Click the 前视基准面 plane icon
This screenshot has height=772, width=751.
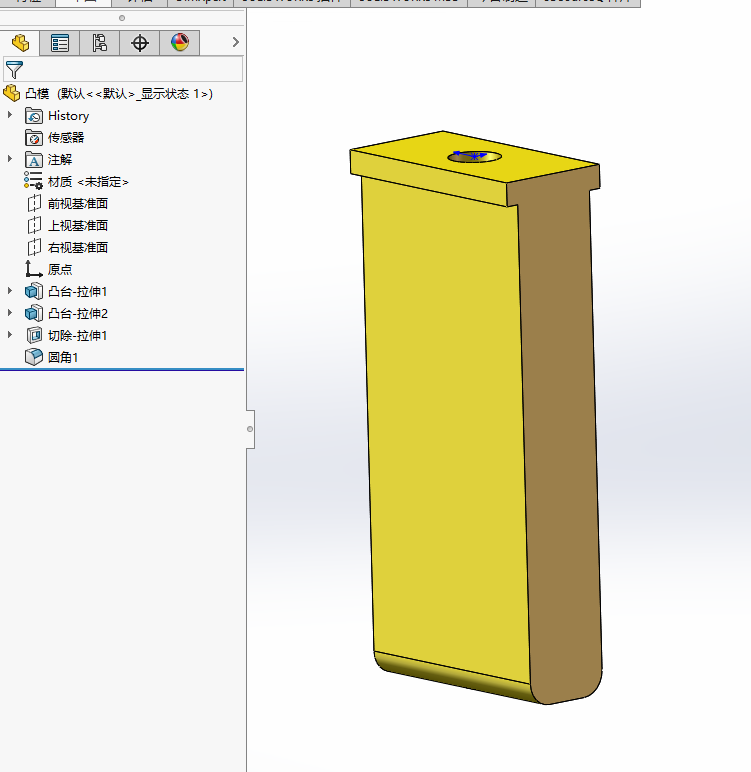tap(34, 203)
